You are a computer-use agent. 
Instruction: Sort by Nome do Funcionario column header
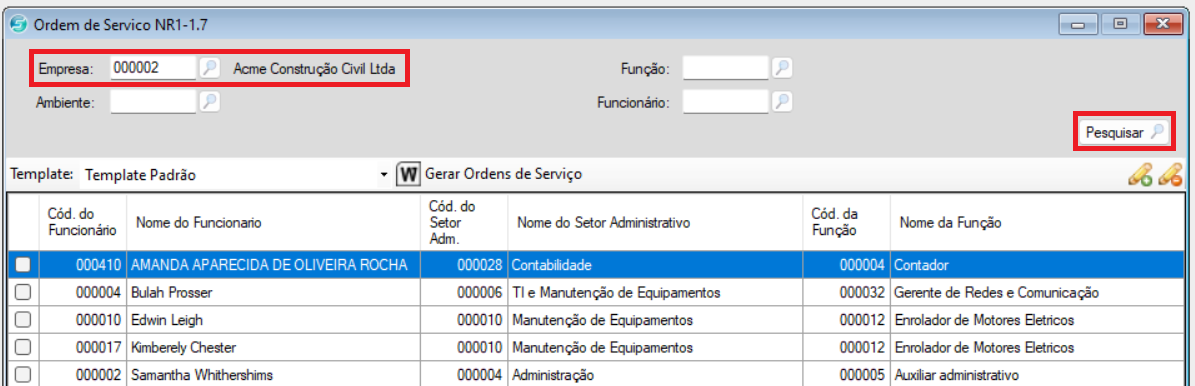click(x=273, y=223)
